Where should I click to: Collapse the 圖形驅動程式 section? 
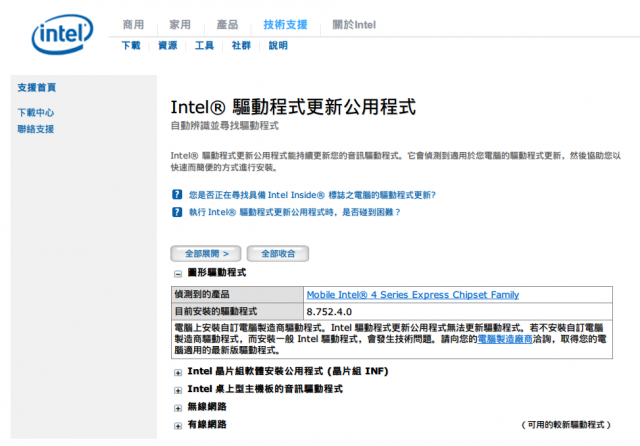coord(178,274)
